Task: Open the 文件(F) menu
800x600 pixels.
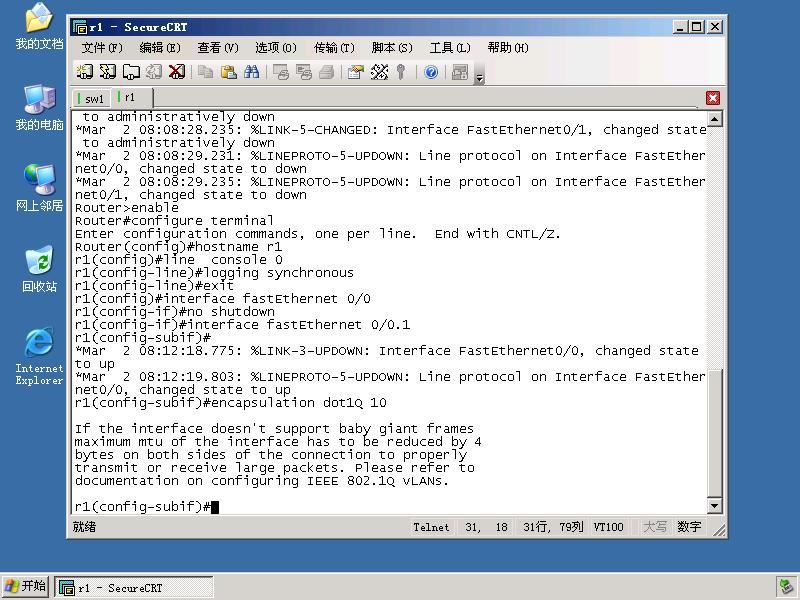Action: (102, 48)
